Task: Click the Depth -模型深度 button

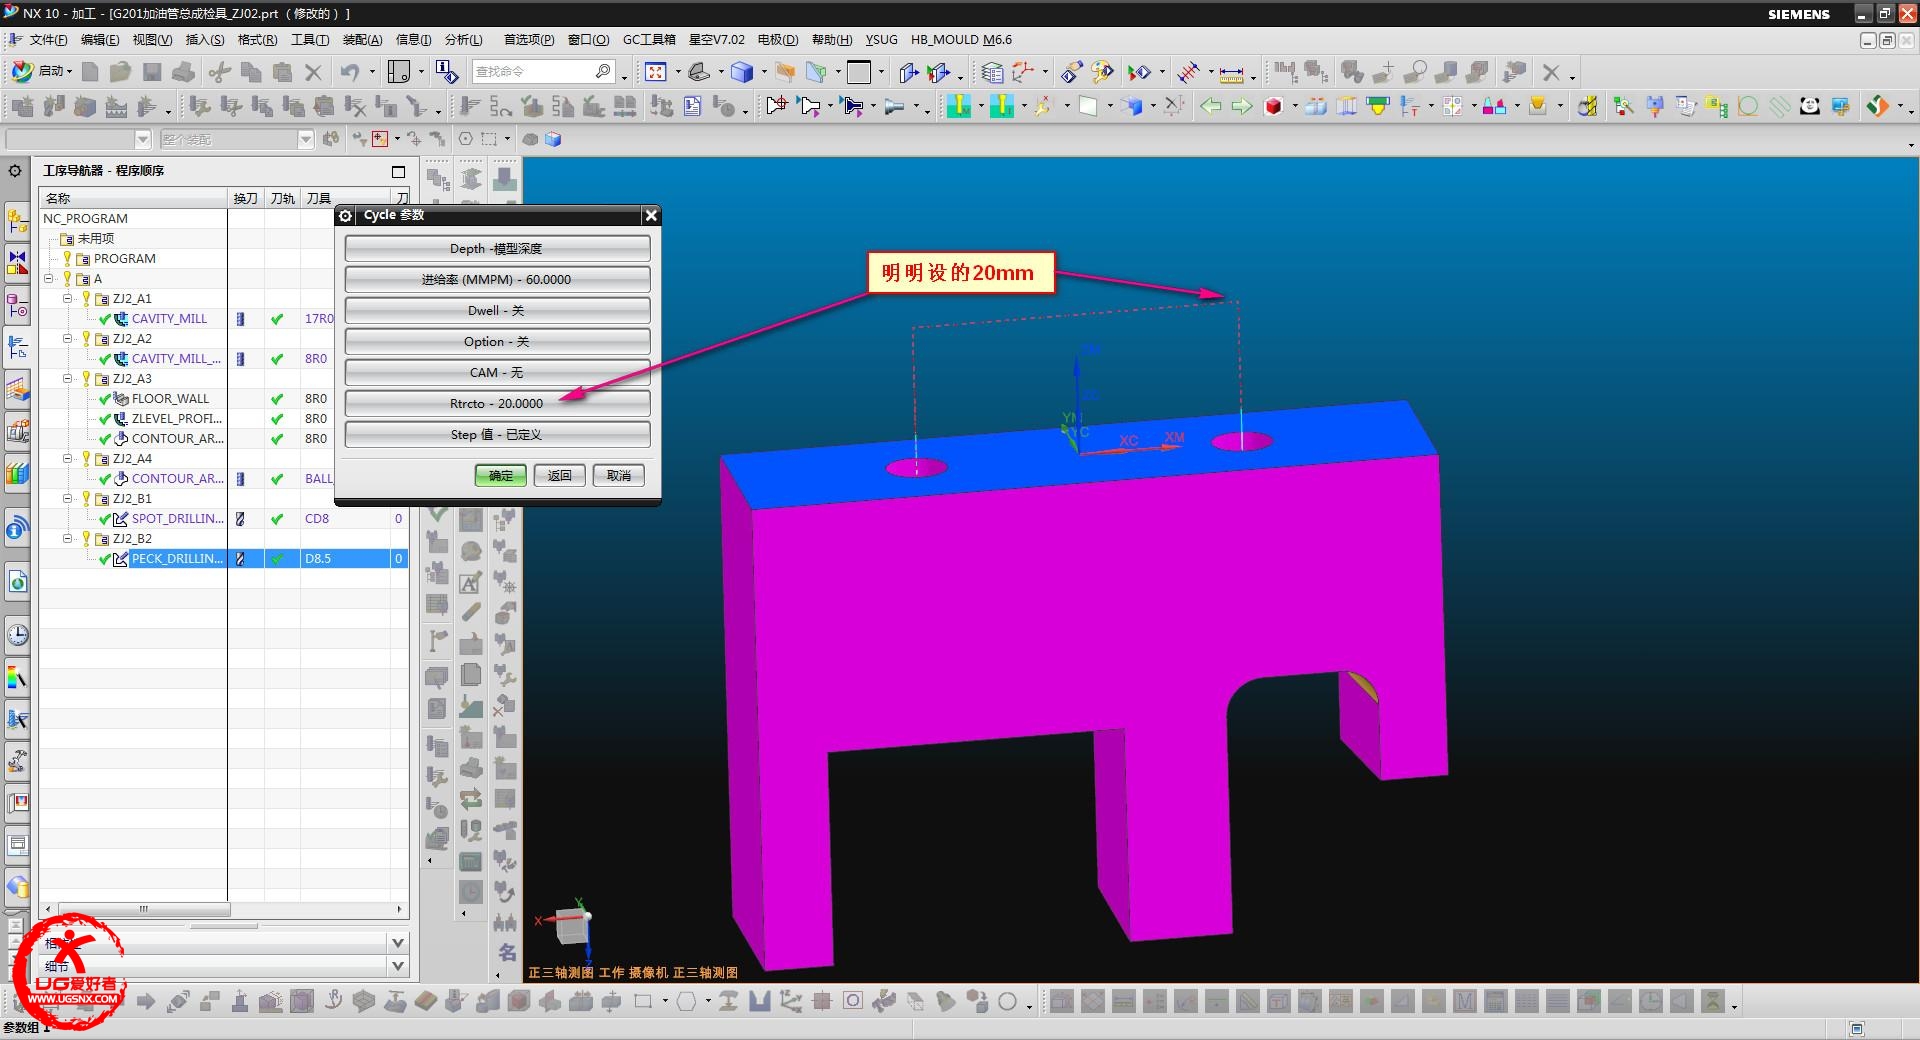Action: point(497,248)
